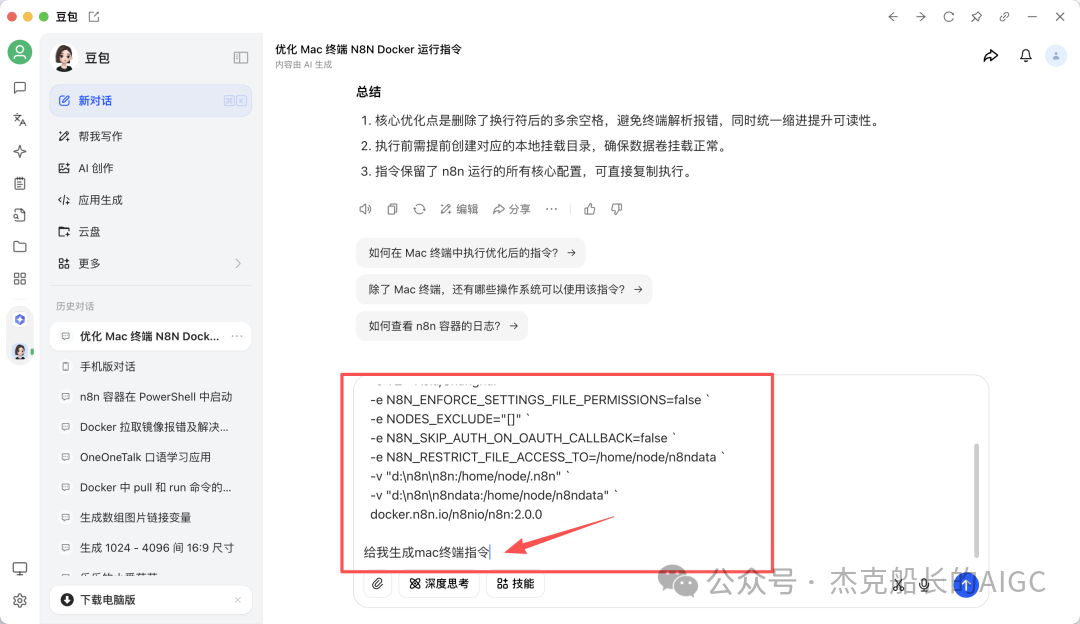Open 生成 1024 - 4096 间 16:9 尺寸 conversation
This screenshot has width=1080, height=624.
click(x=151, y=548)
